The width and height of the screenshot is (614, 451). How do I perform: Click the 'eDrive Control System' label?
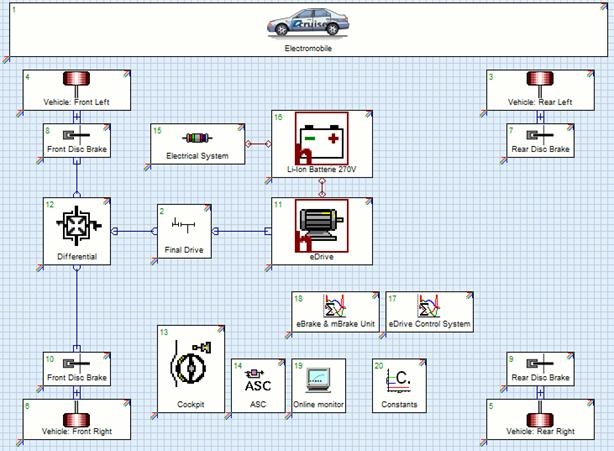click(430, 324)
